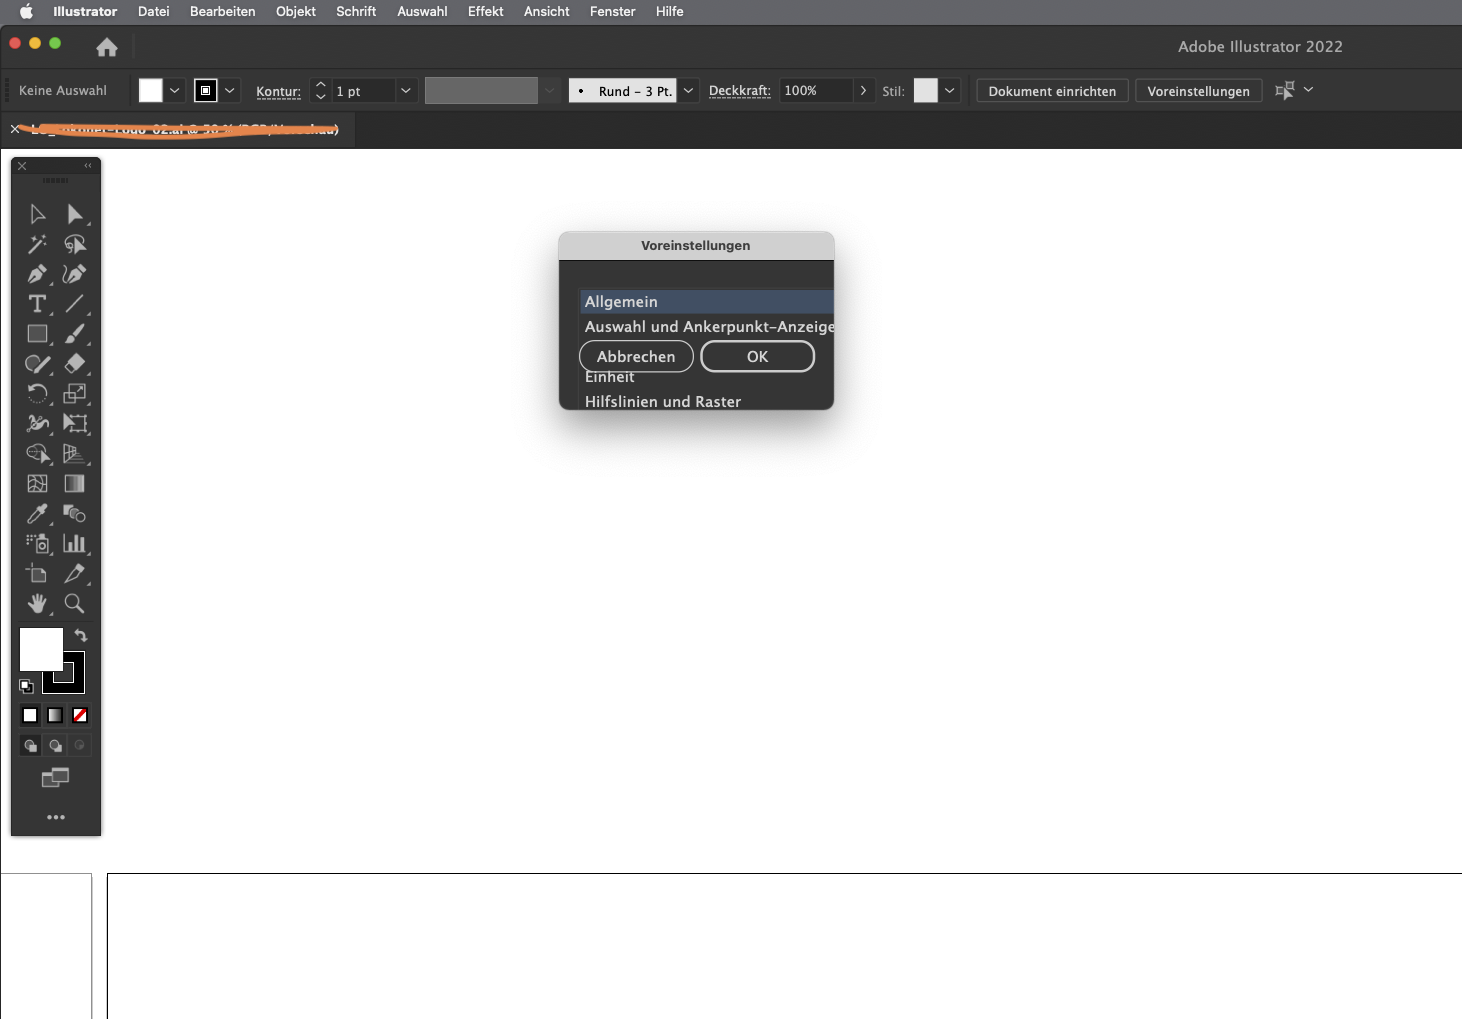Set fill to None via red slash swatch
Viewport: 1462px width, 1019px height.
coord(79,715)
